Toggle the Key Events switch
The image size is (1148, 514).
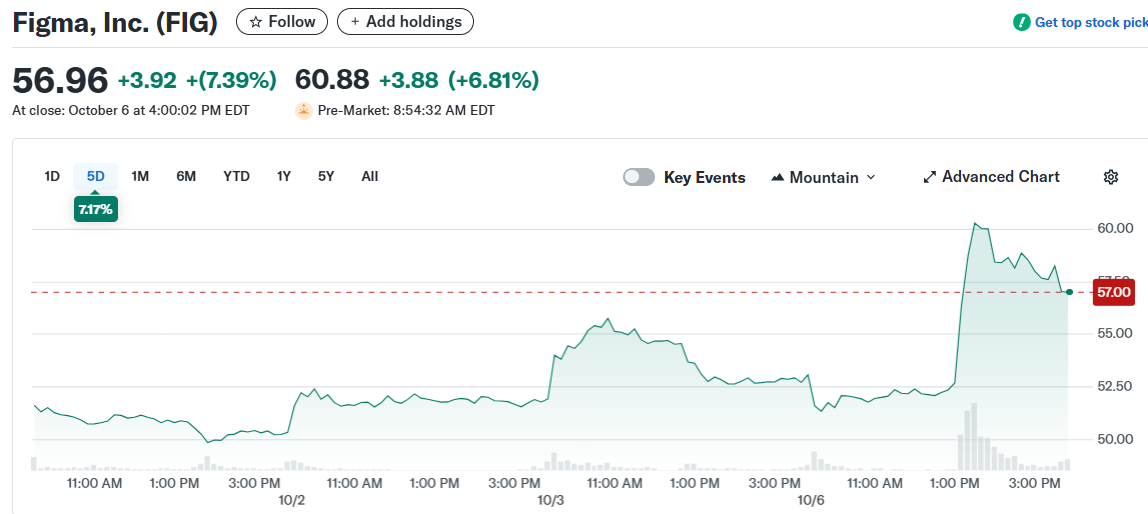(x=639, y=177)
